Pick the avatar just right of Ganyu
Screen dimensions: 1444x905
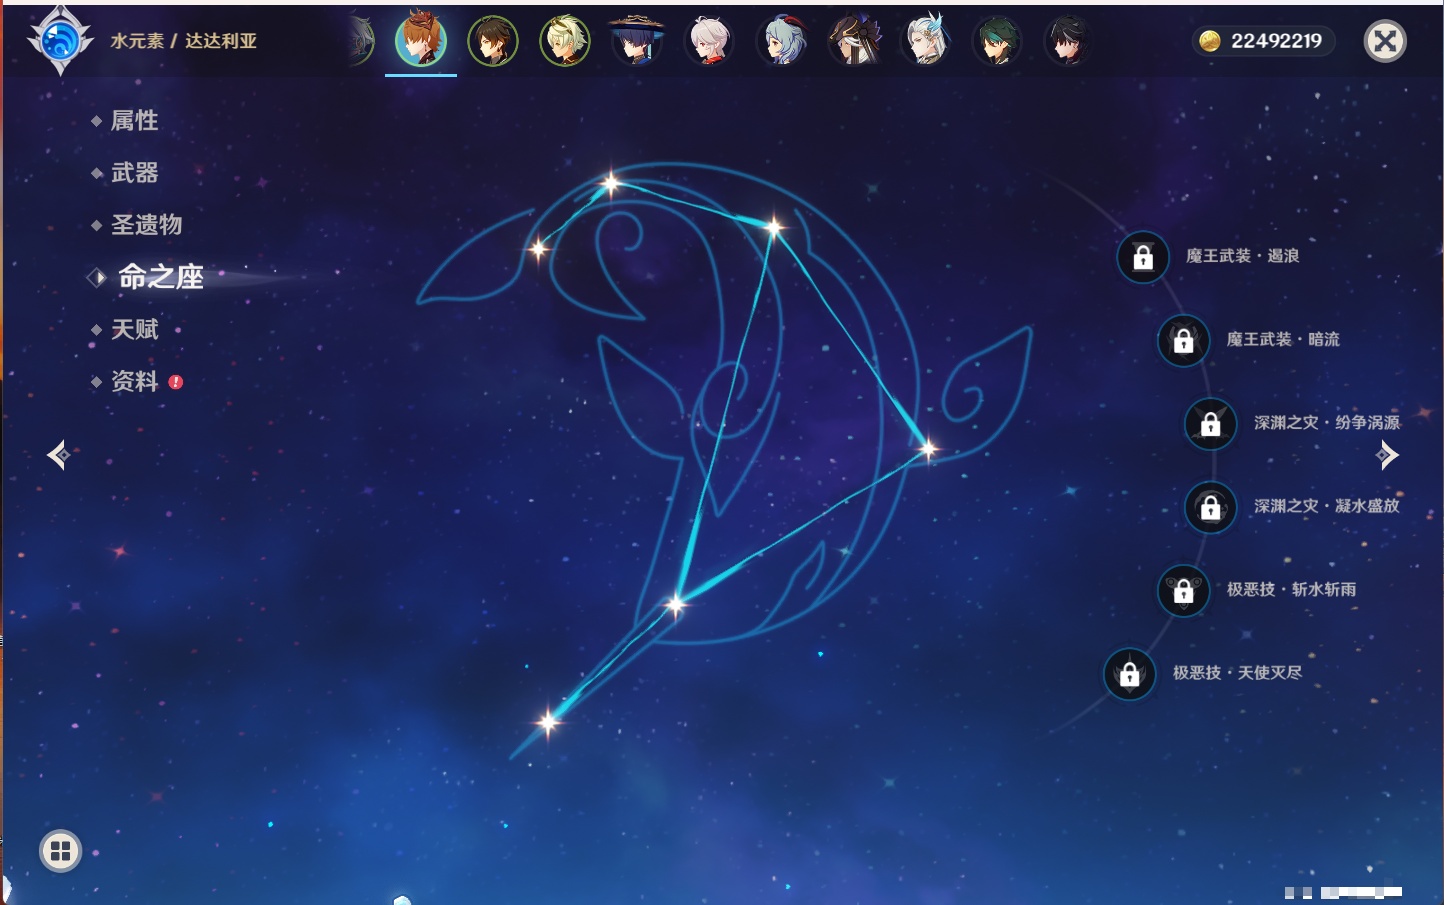click(855, 41)
